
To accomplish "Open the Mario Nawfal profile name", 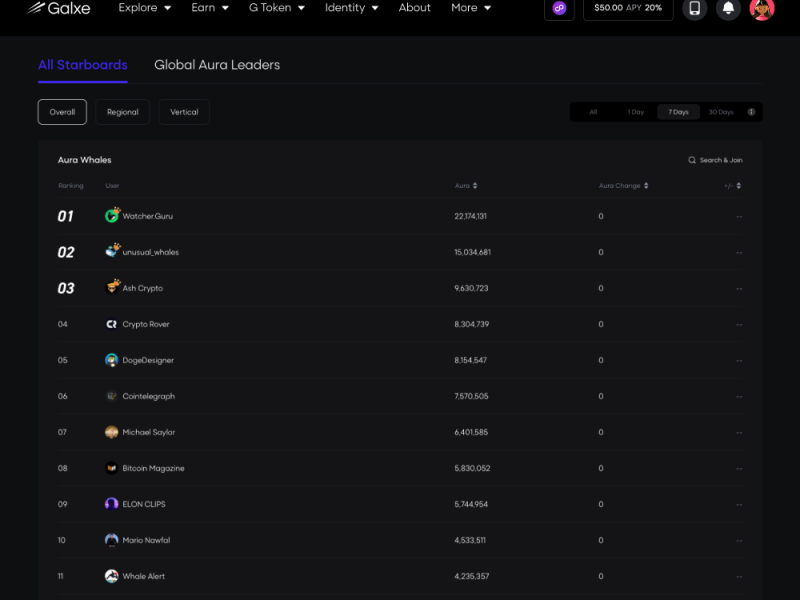I will pos(146,540).
